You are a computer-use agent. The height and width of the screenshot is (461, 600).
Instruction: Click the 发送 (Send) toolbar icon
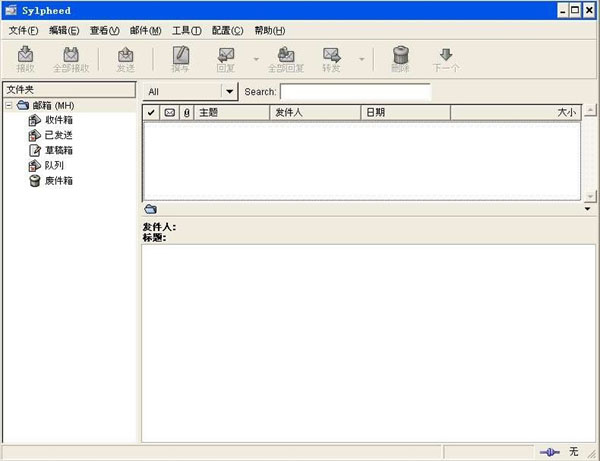pos(126,59)
